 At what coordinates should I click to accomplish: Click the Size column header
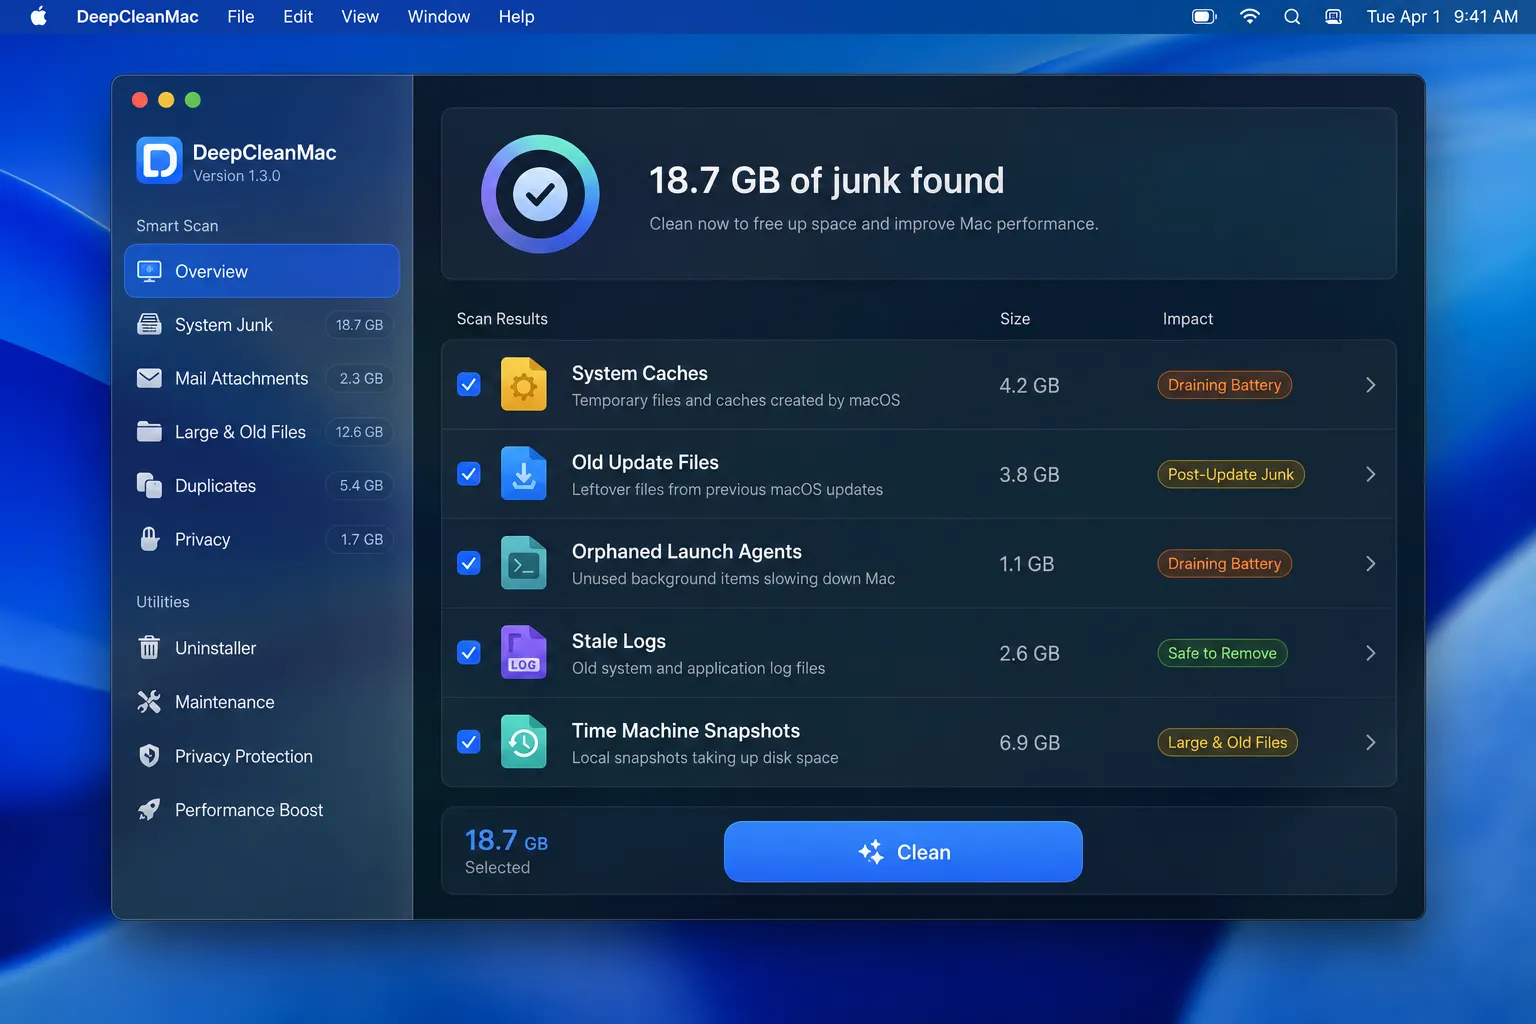[1015, 319]
